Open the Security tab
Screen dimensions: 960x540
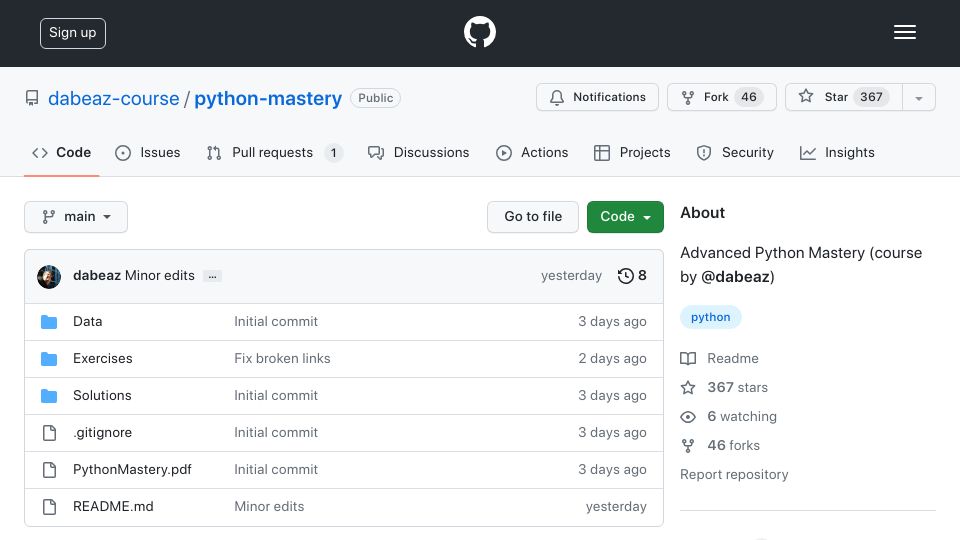tap(735, 152)
